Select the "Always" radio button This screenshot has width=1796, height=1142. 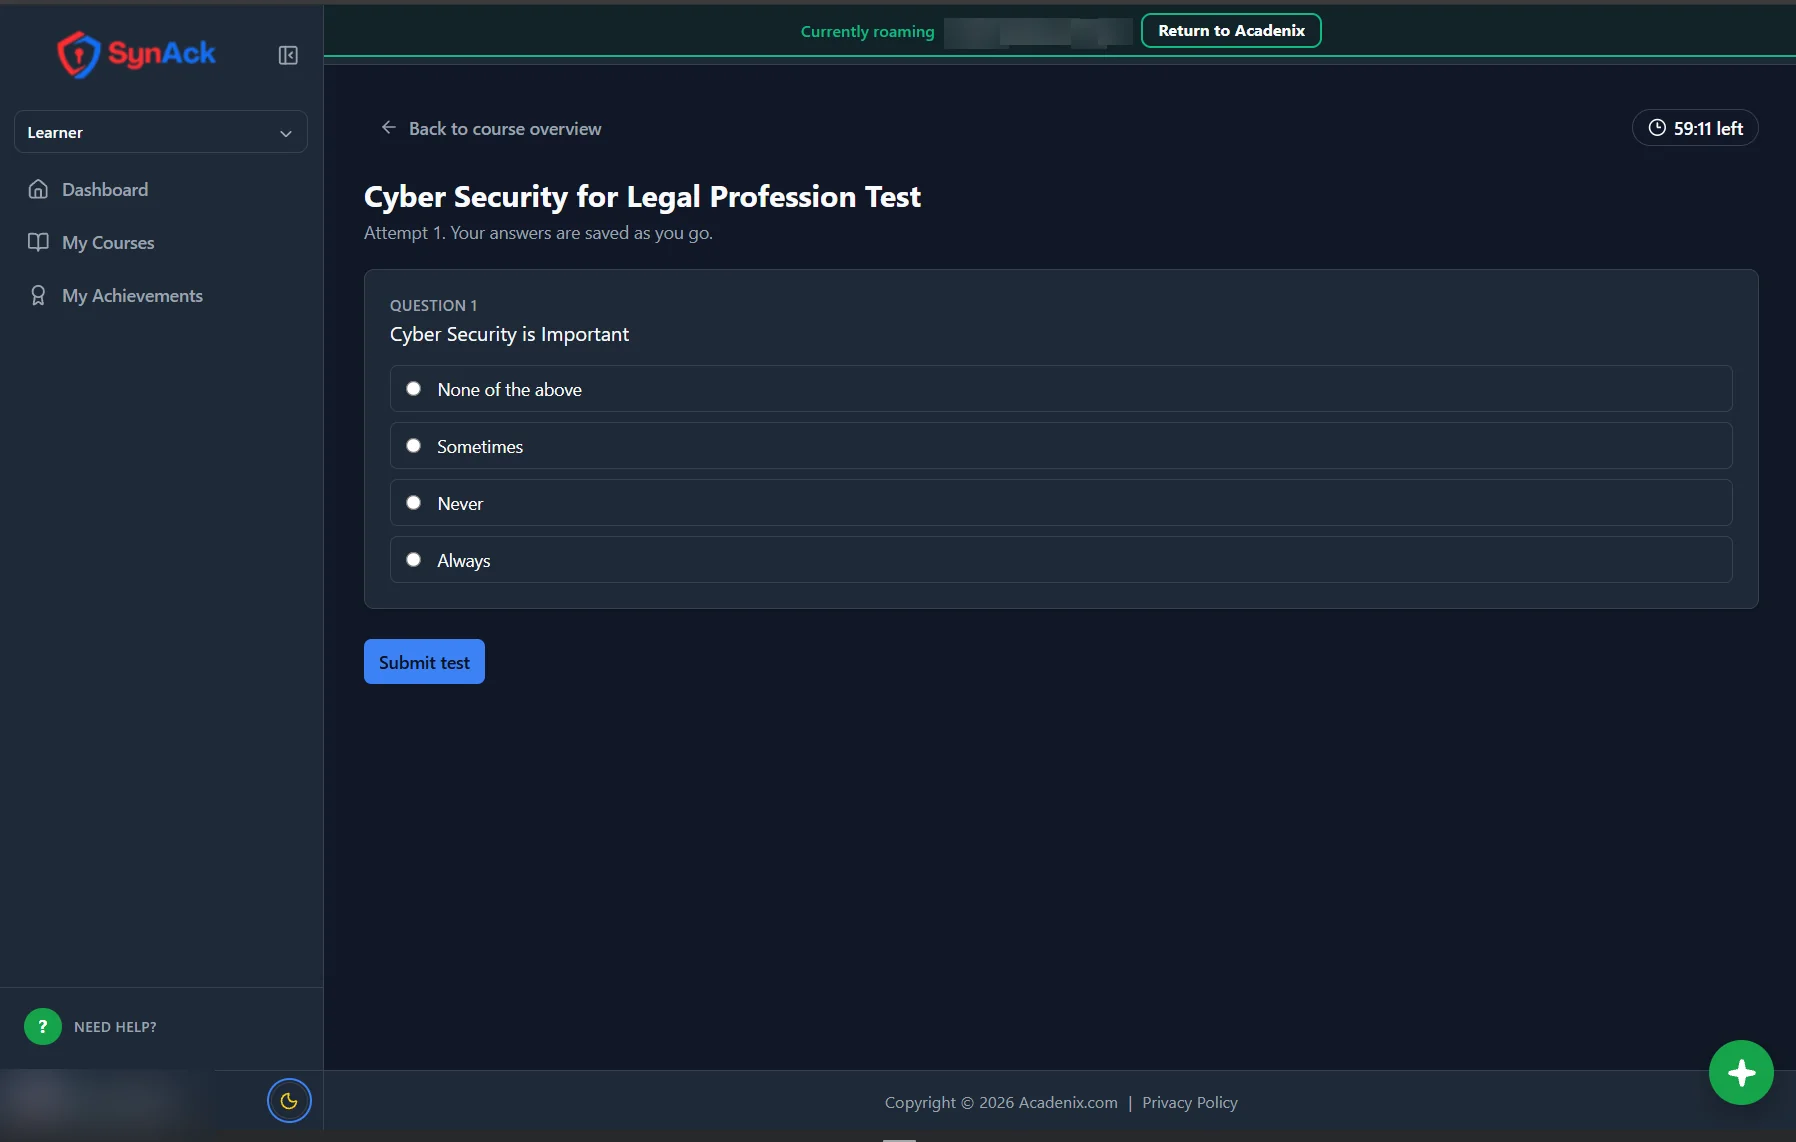pyautogui.click(x=413, y=559)
